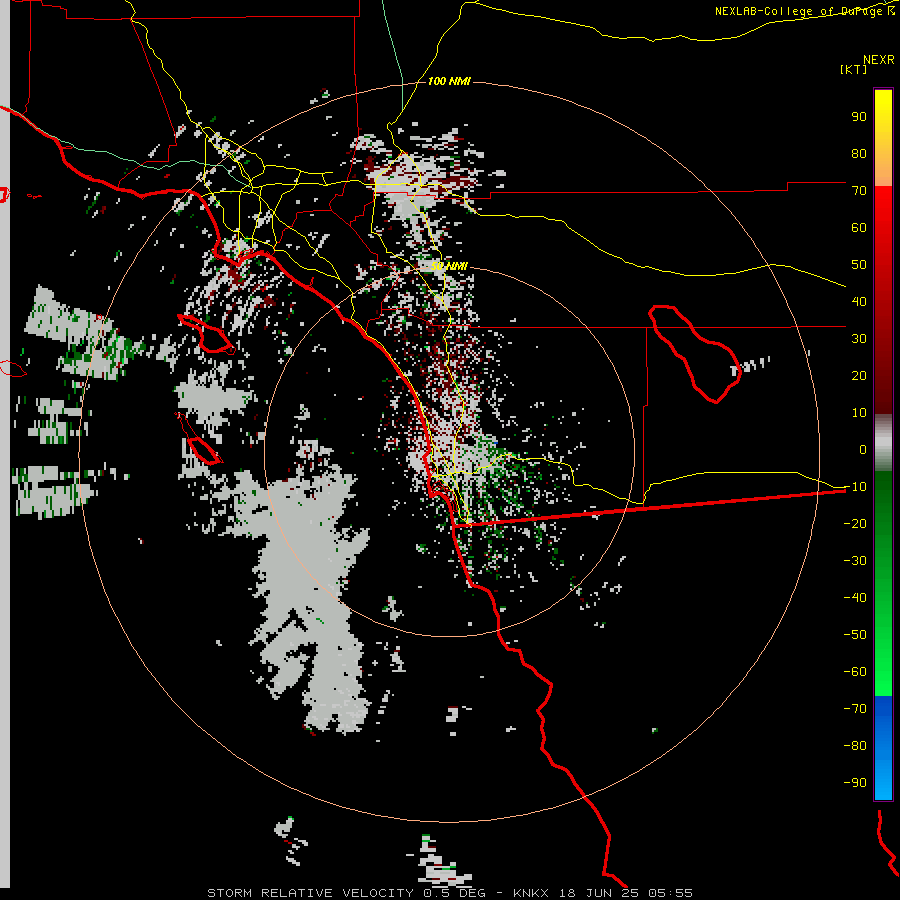
Task: Click the -20 value on the velocity scale
Action: click(855, 523)
